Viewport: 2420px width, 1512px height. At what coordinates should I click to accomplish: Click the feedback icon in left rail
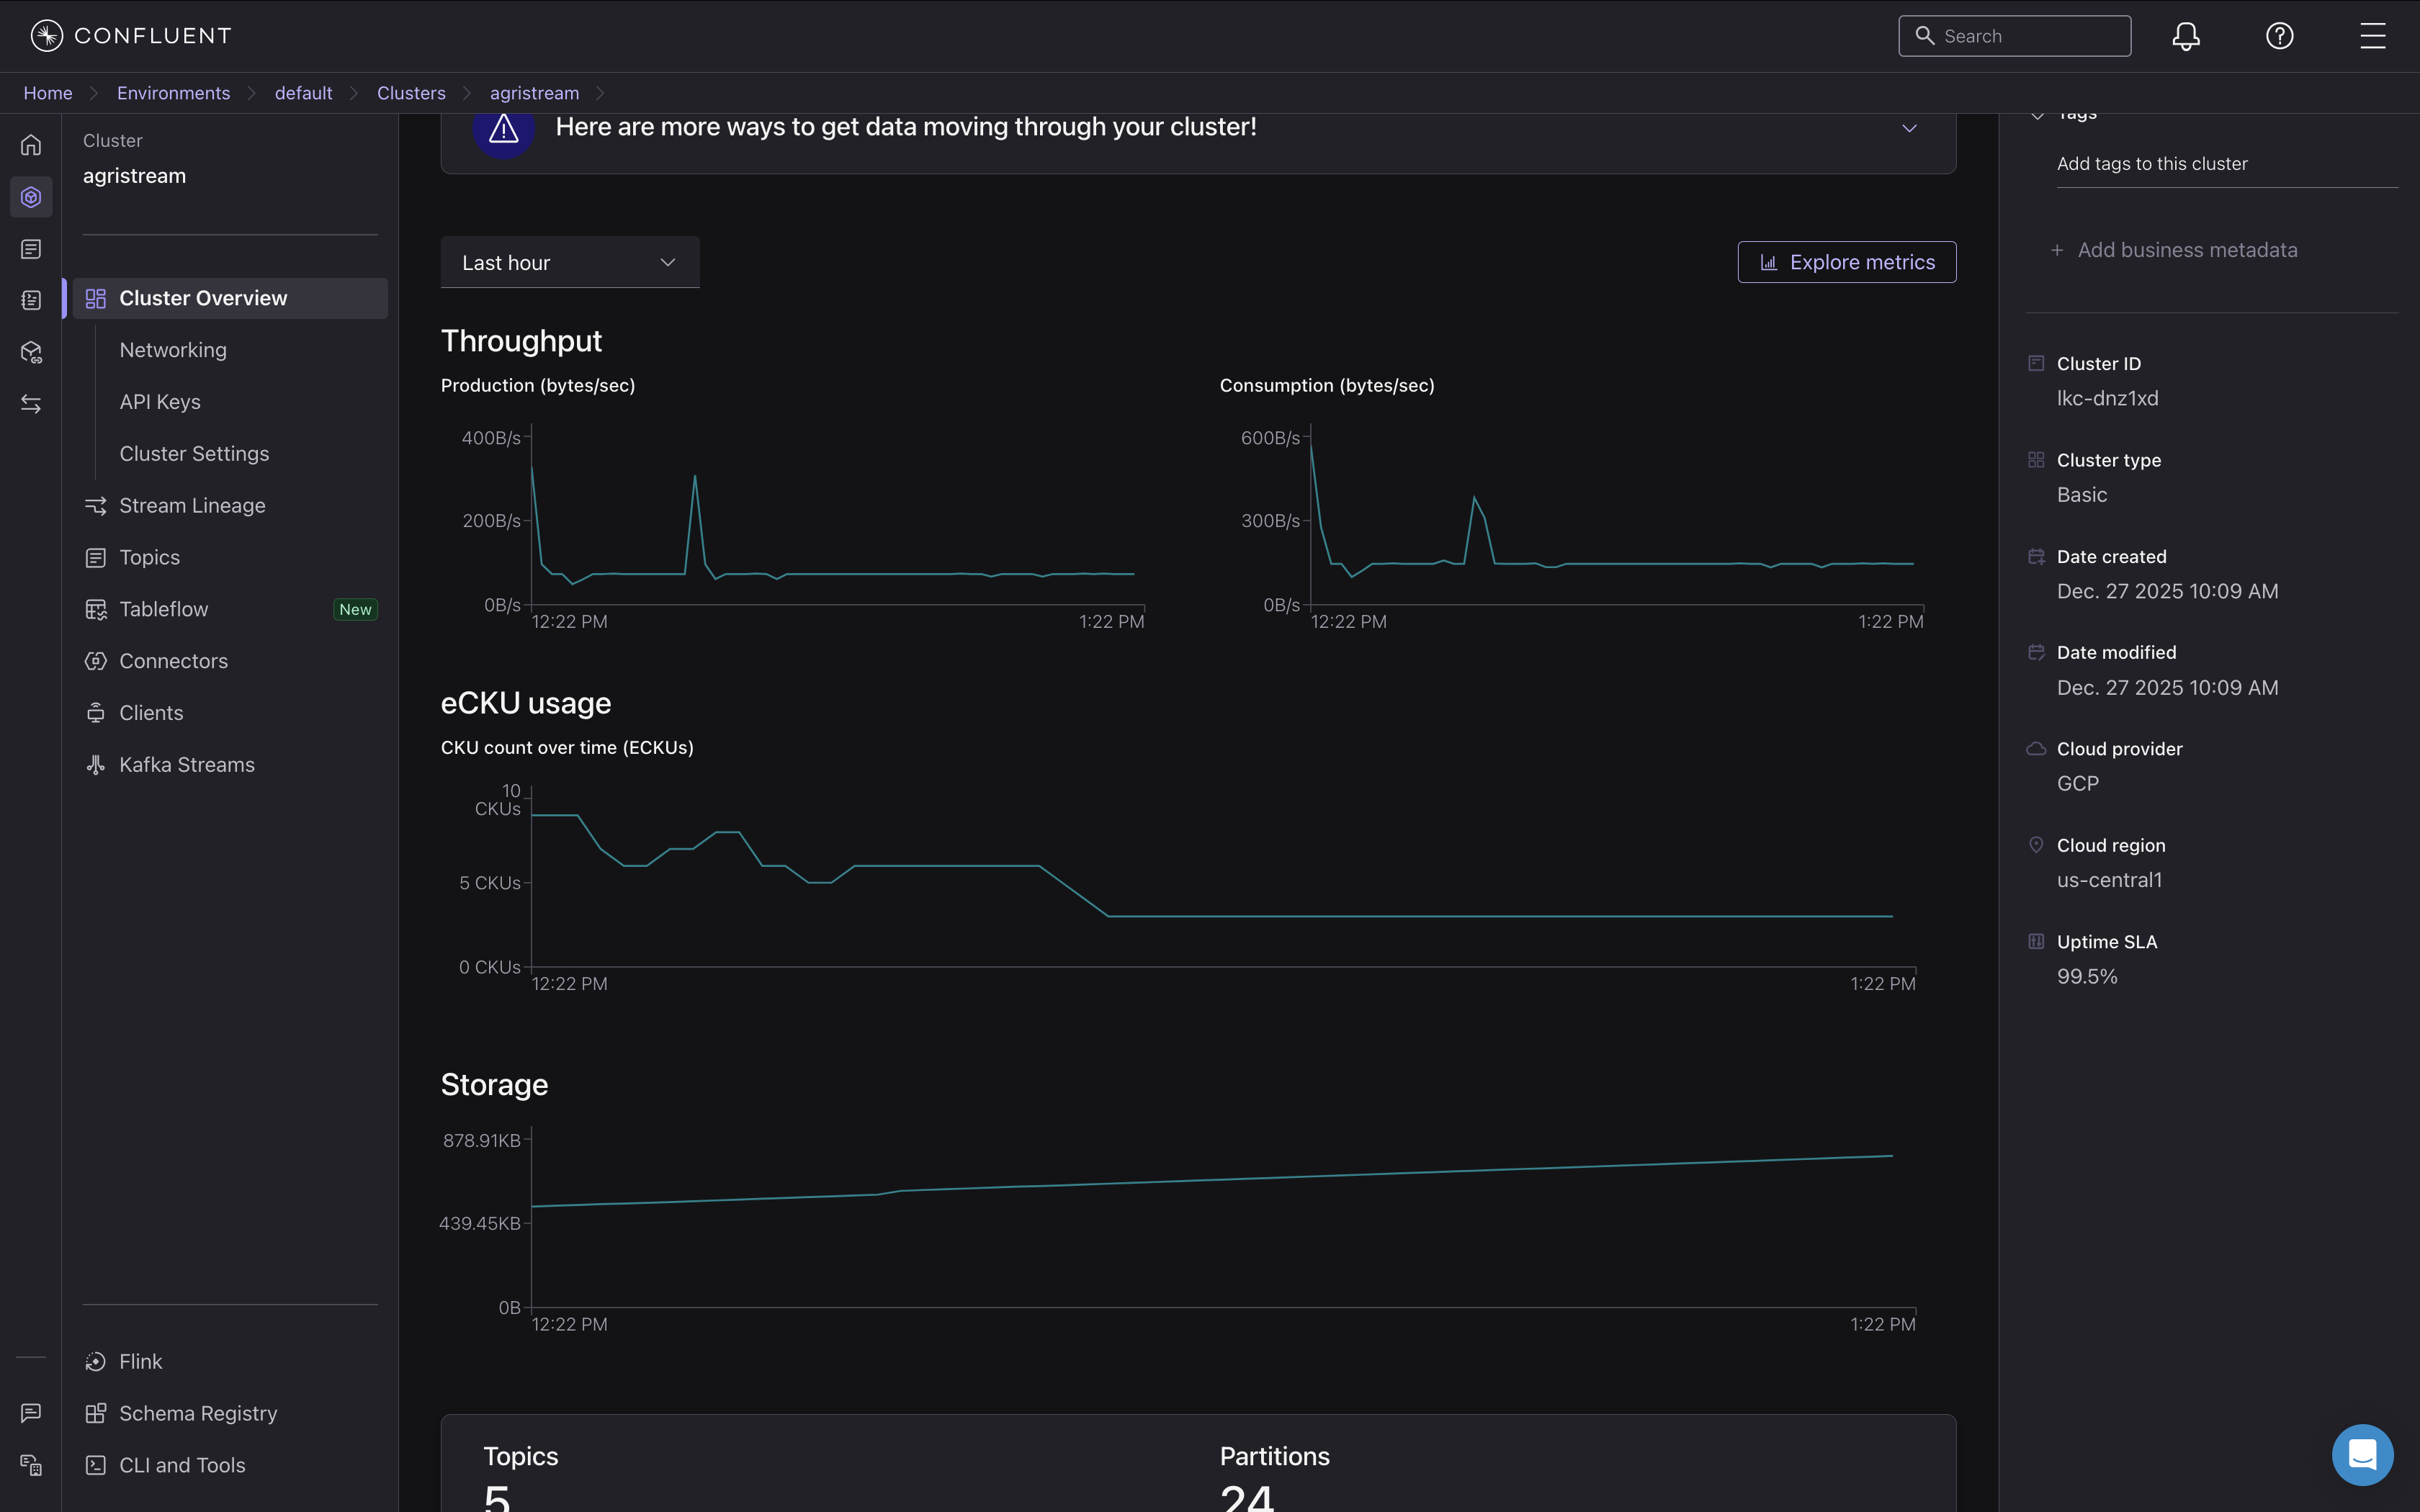pyautogui.click(x=31, y=1412)
